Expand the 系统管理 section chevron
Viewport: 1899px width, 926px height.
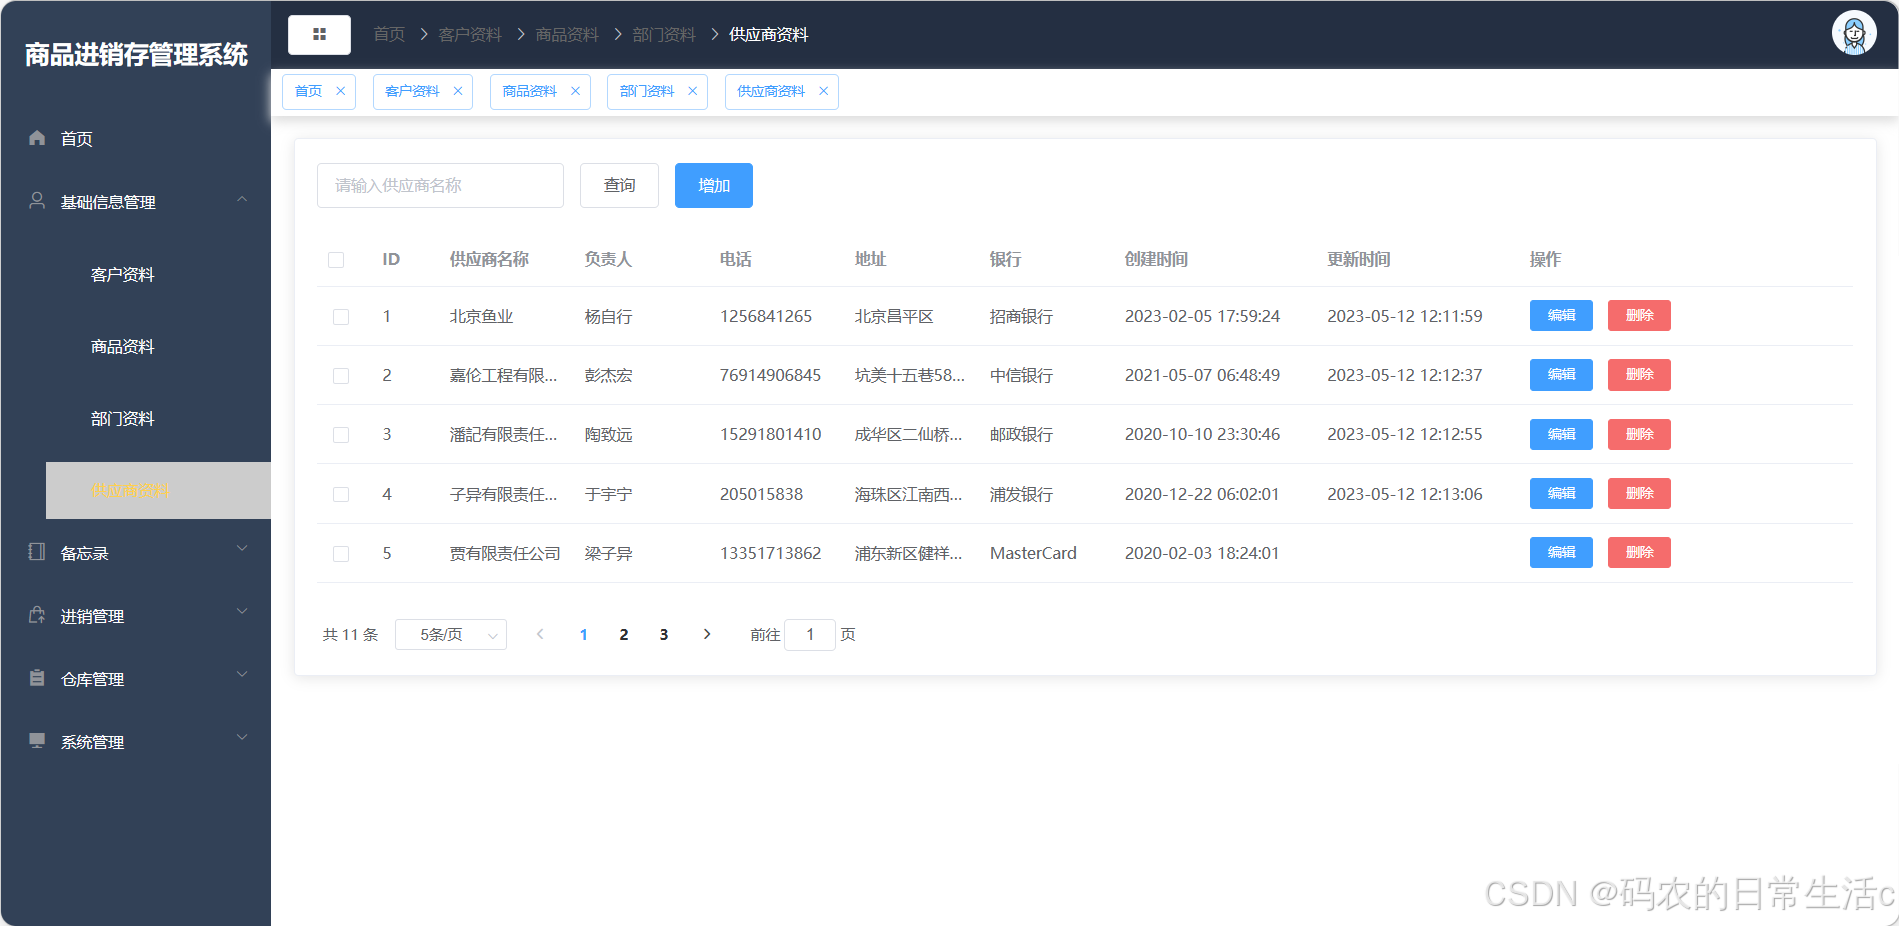(241, 737)
